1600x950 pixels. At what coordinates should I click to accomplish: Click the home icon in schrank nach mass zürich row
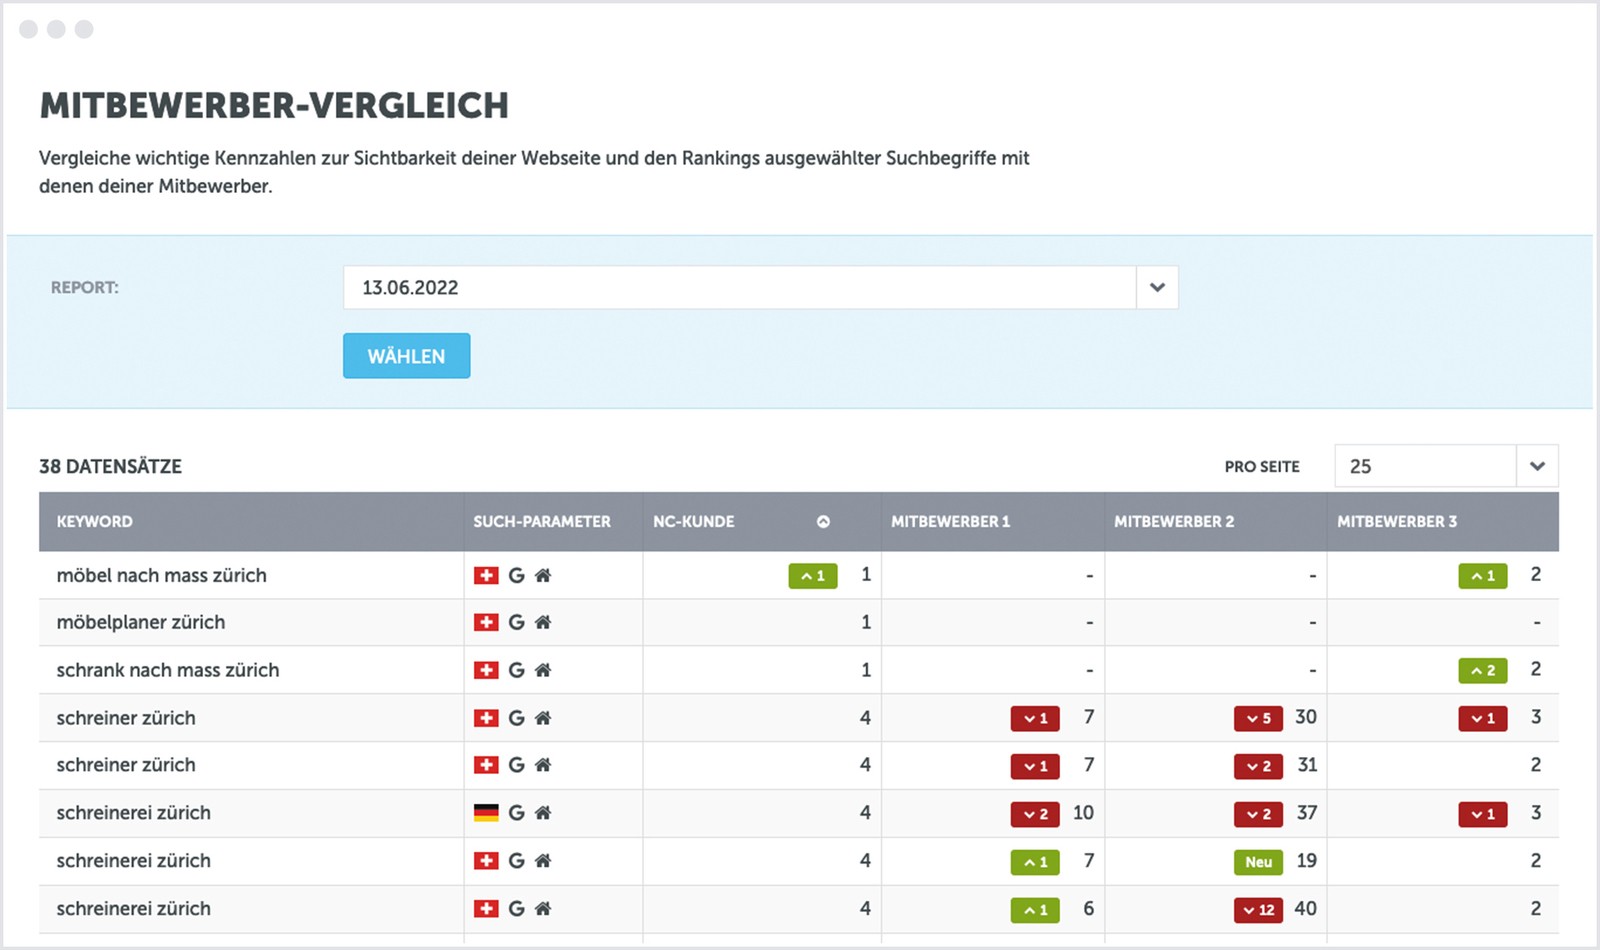coord(543,670)
